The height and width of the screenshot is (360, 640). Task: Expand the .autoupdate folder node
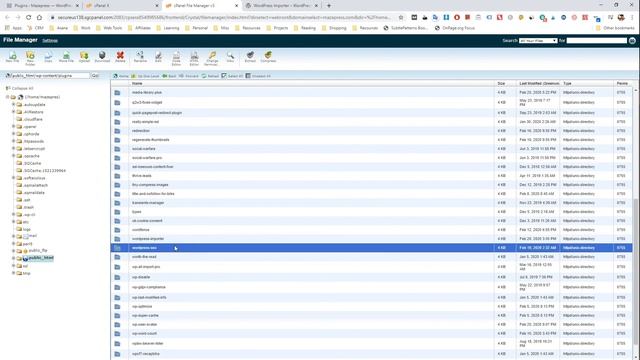[13, 104]
